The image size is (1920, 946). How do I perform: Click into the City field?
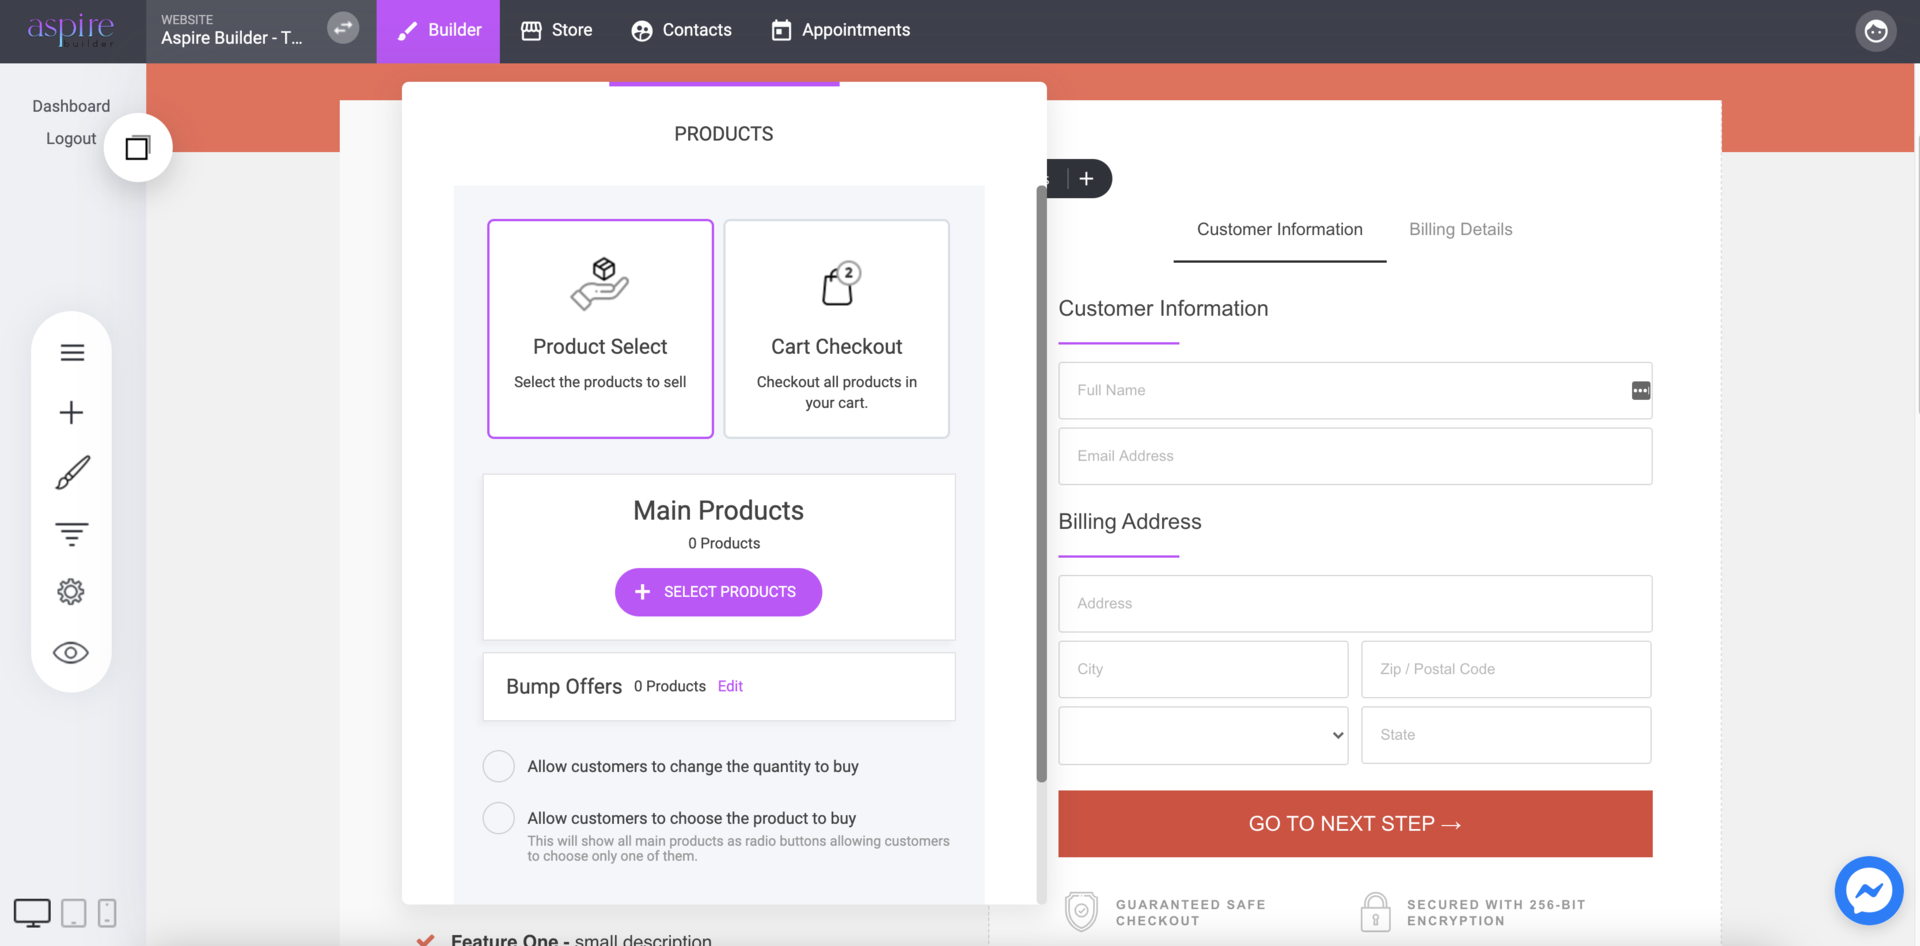tap(1203, 669)
